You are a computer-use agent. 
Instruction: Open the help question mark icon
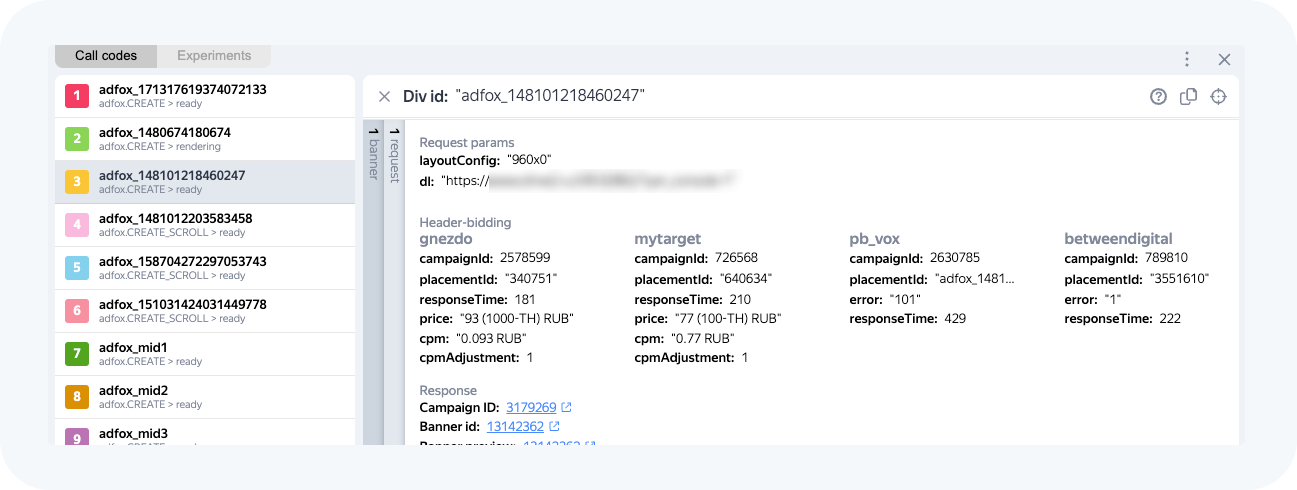pos(1158,96)
